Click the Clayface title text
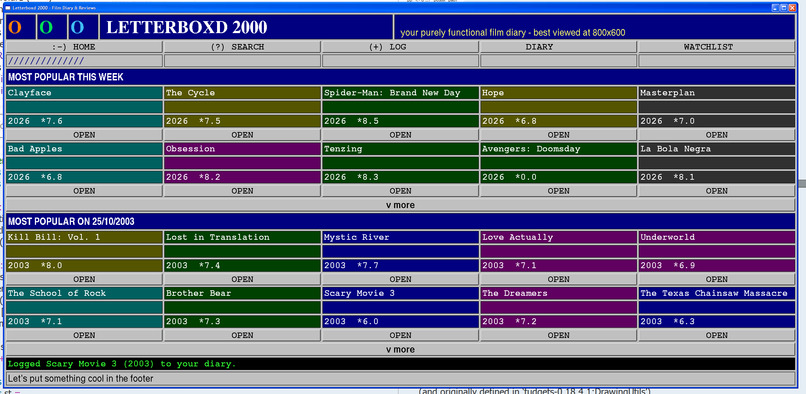The width and height of the screenshot is (806, 394). (x=29, y=93)
